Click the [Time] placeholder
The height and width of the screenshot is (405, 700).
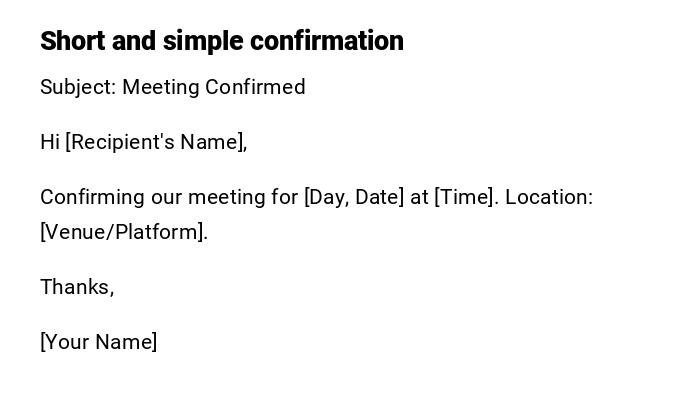[x=466, y=197]
